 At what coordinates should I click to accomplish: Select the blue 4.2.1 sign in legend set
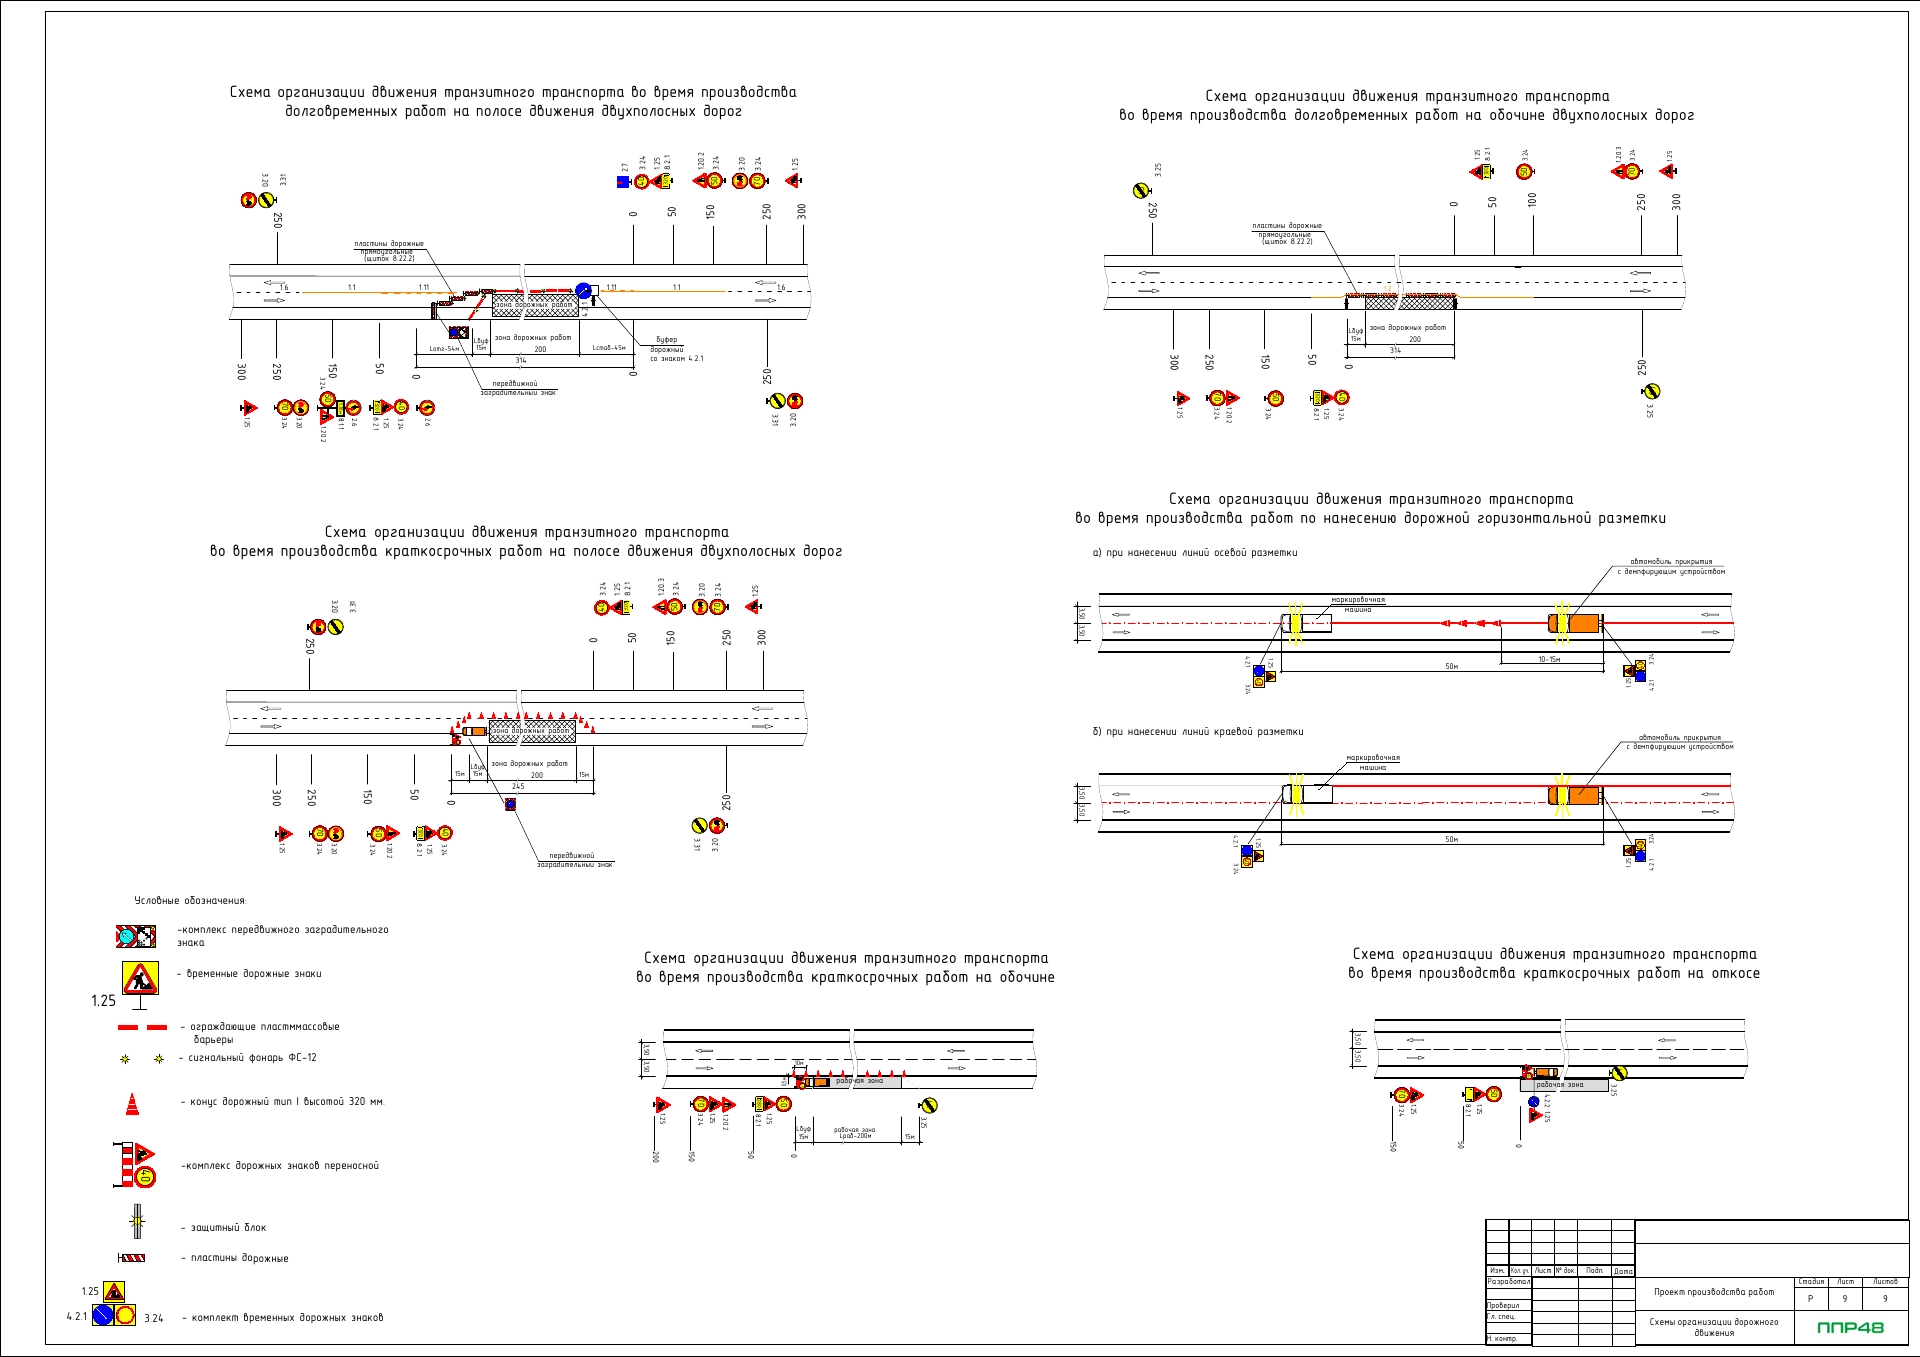coord(102,1315)
